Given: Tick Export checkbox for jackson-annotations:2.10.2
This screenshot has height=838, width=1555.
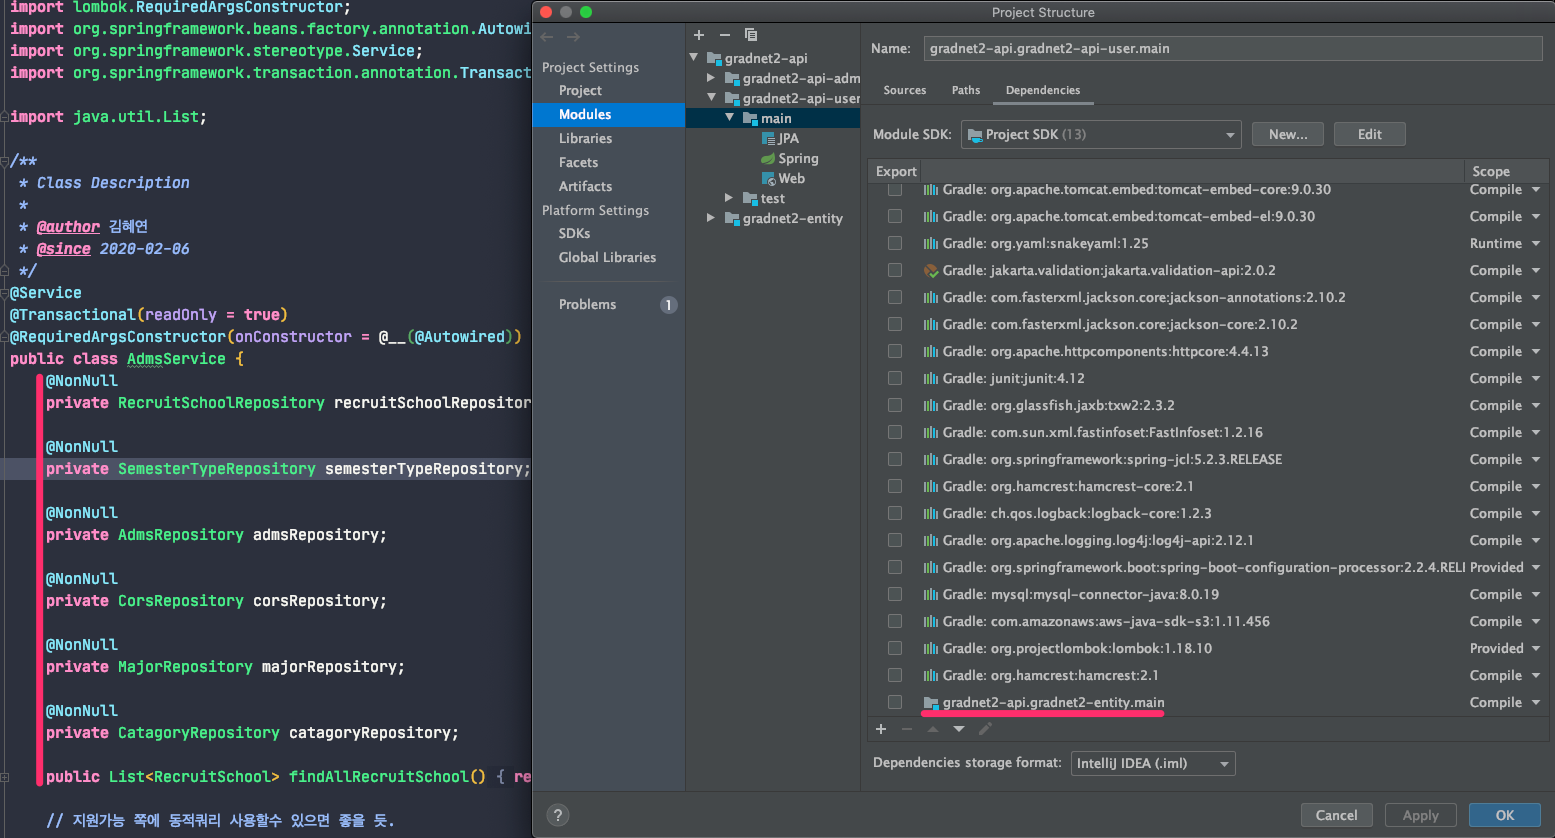Looking at the screenshot, I should tap(895, 297).
